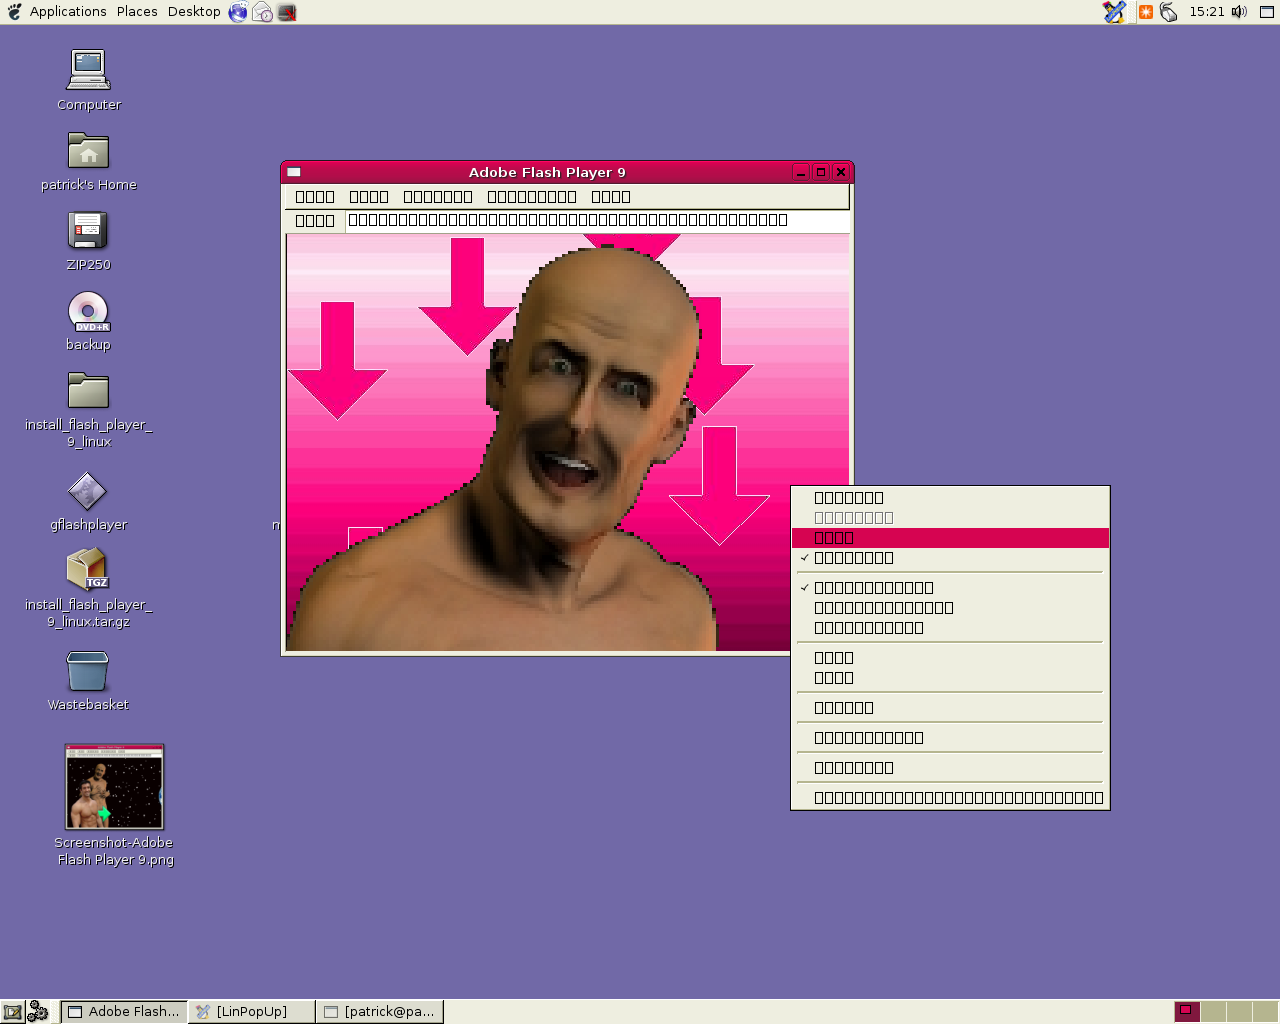Click the window selector icon in top-right
Viewport: 1280px width, 1024px height.
(x=1267, y=12)
